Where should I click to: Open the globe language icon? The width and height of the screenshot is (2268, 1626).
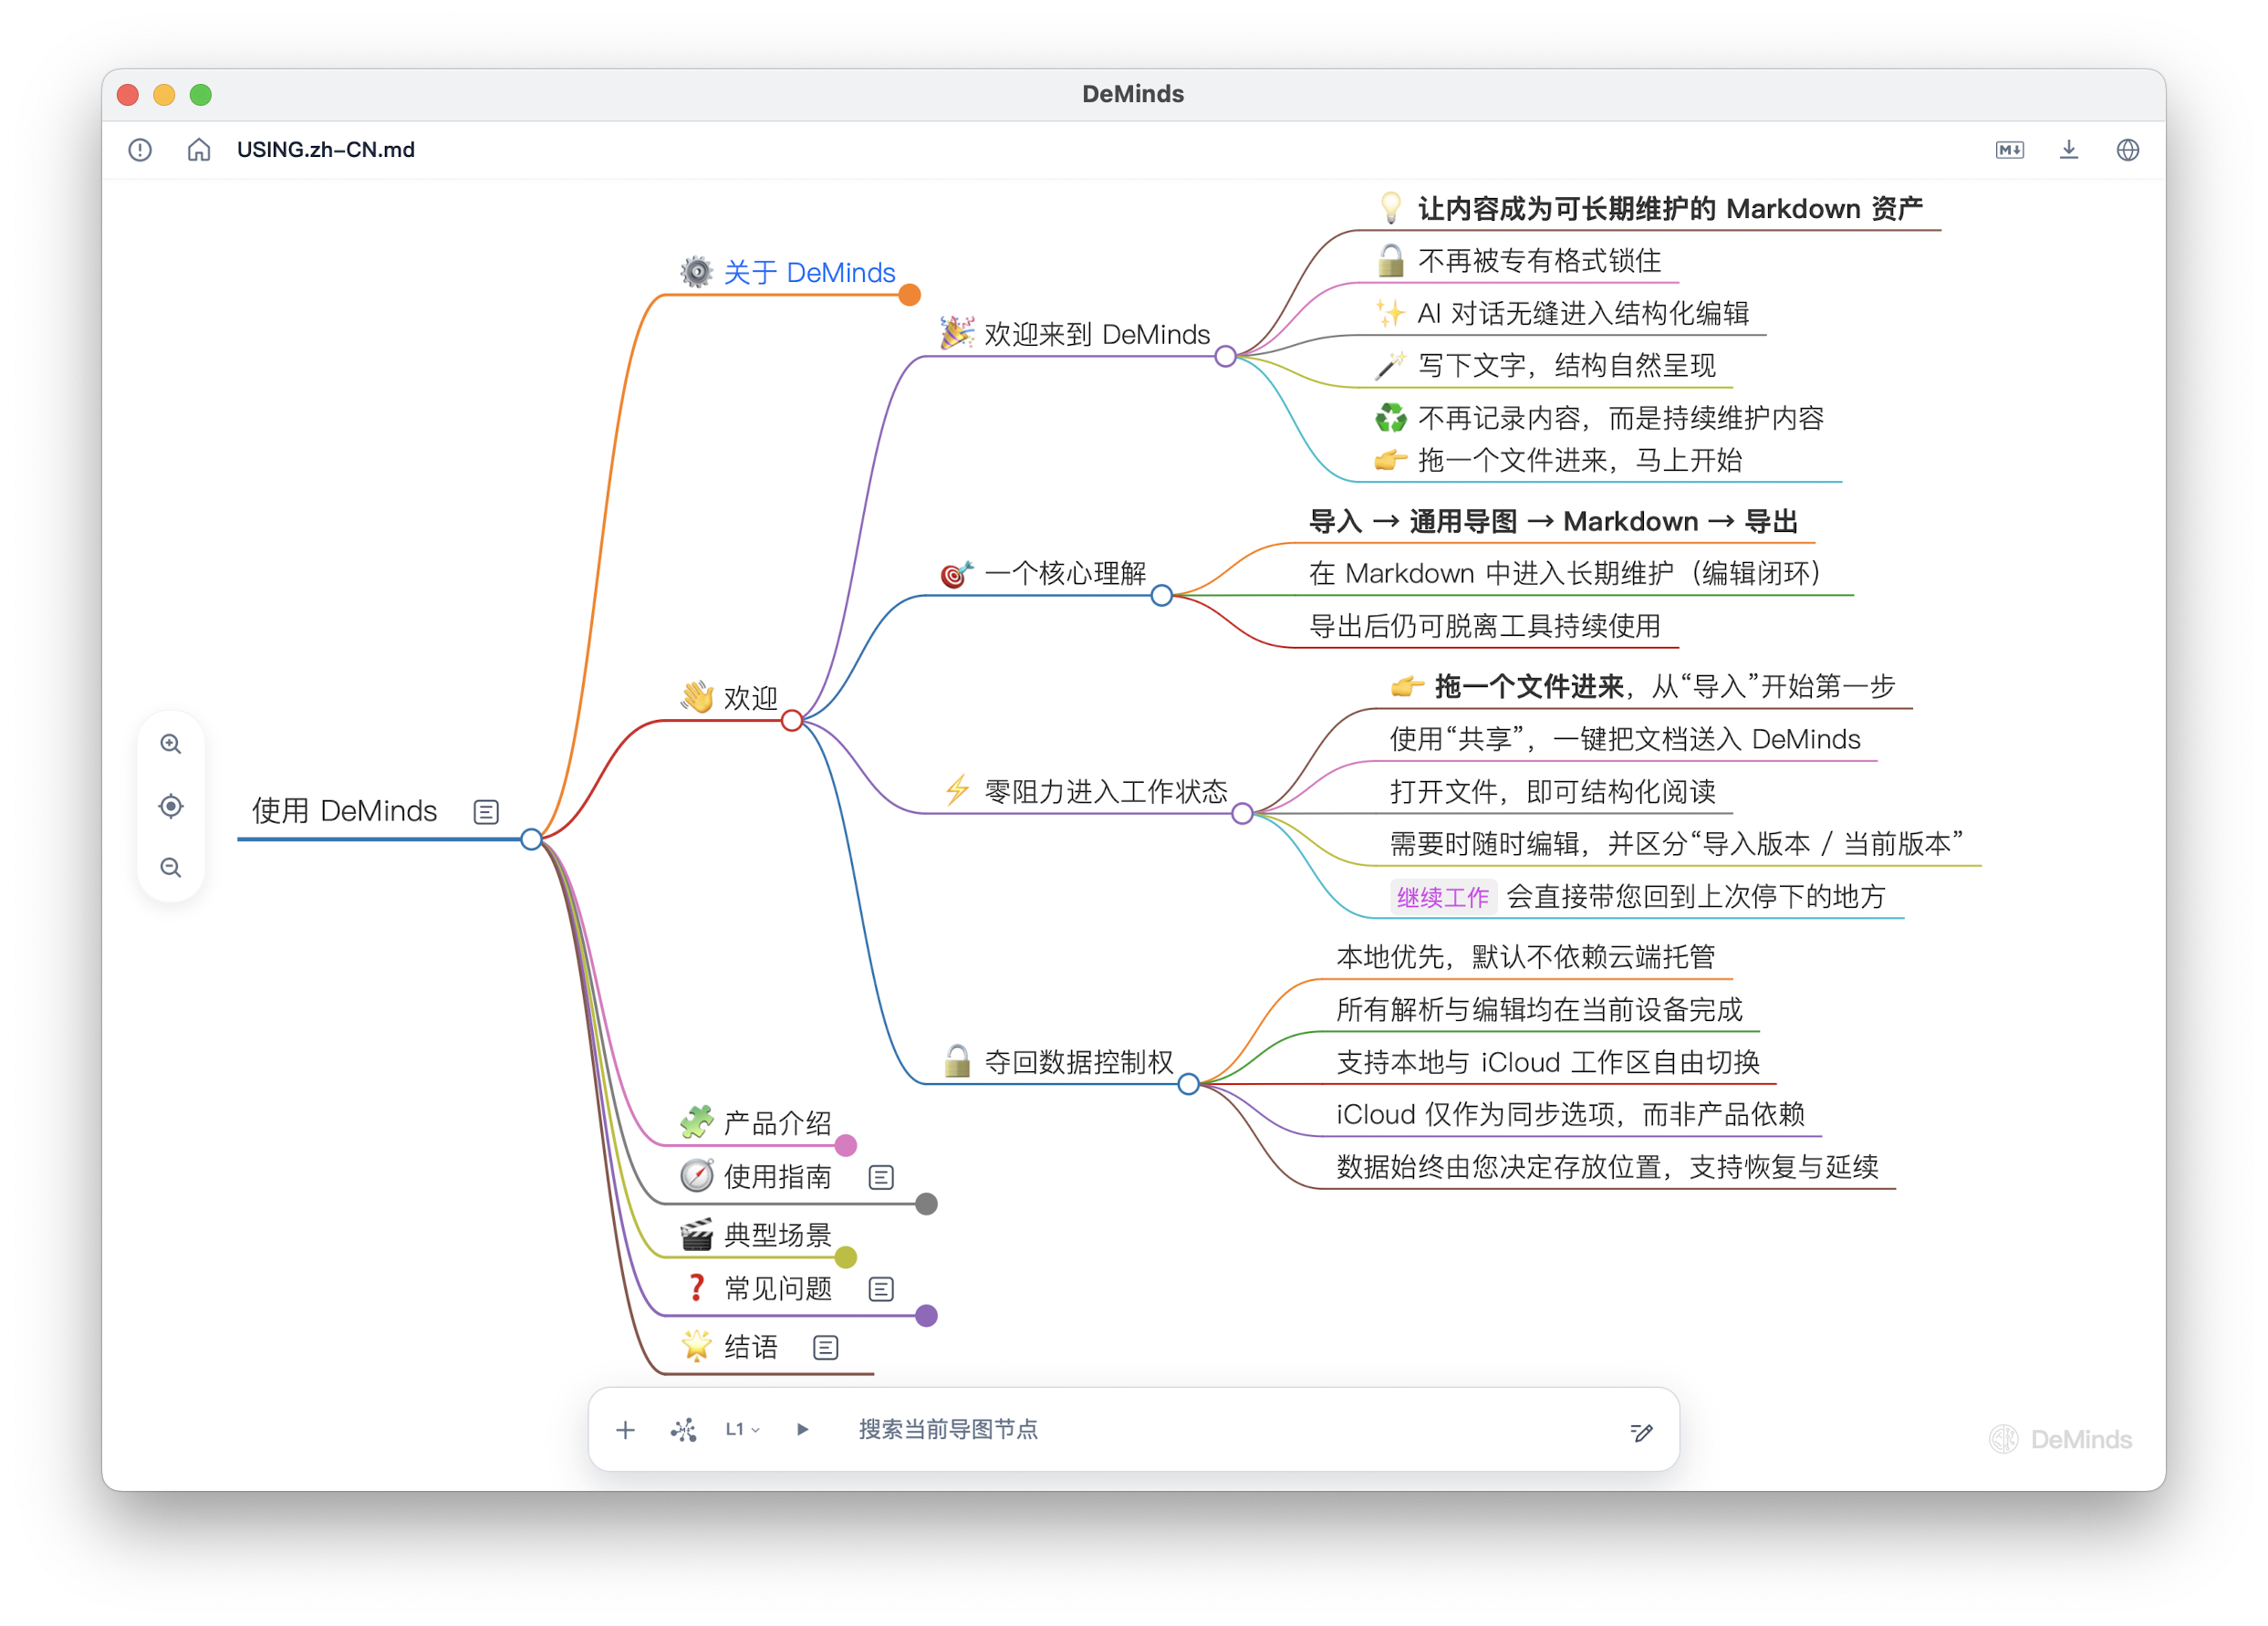coord(2127,150)
